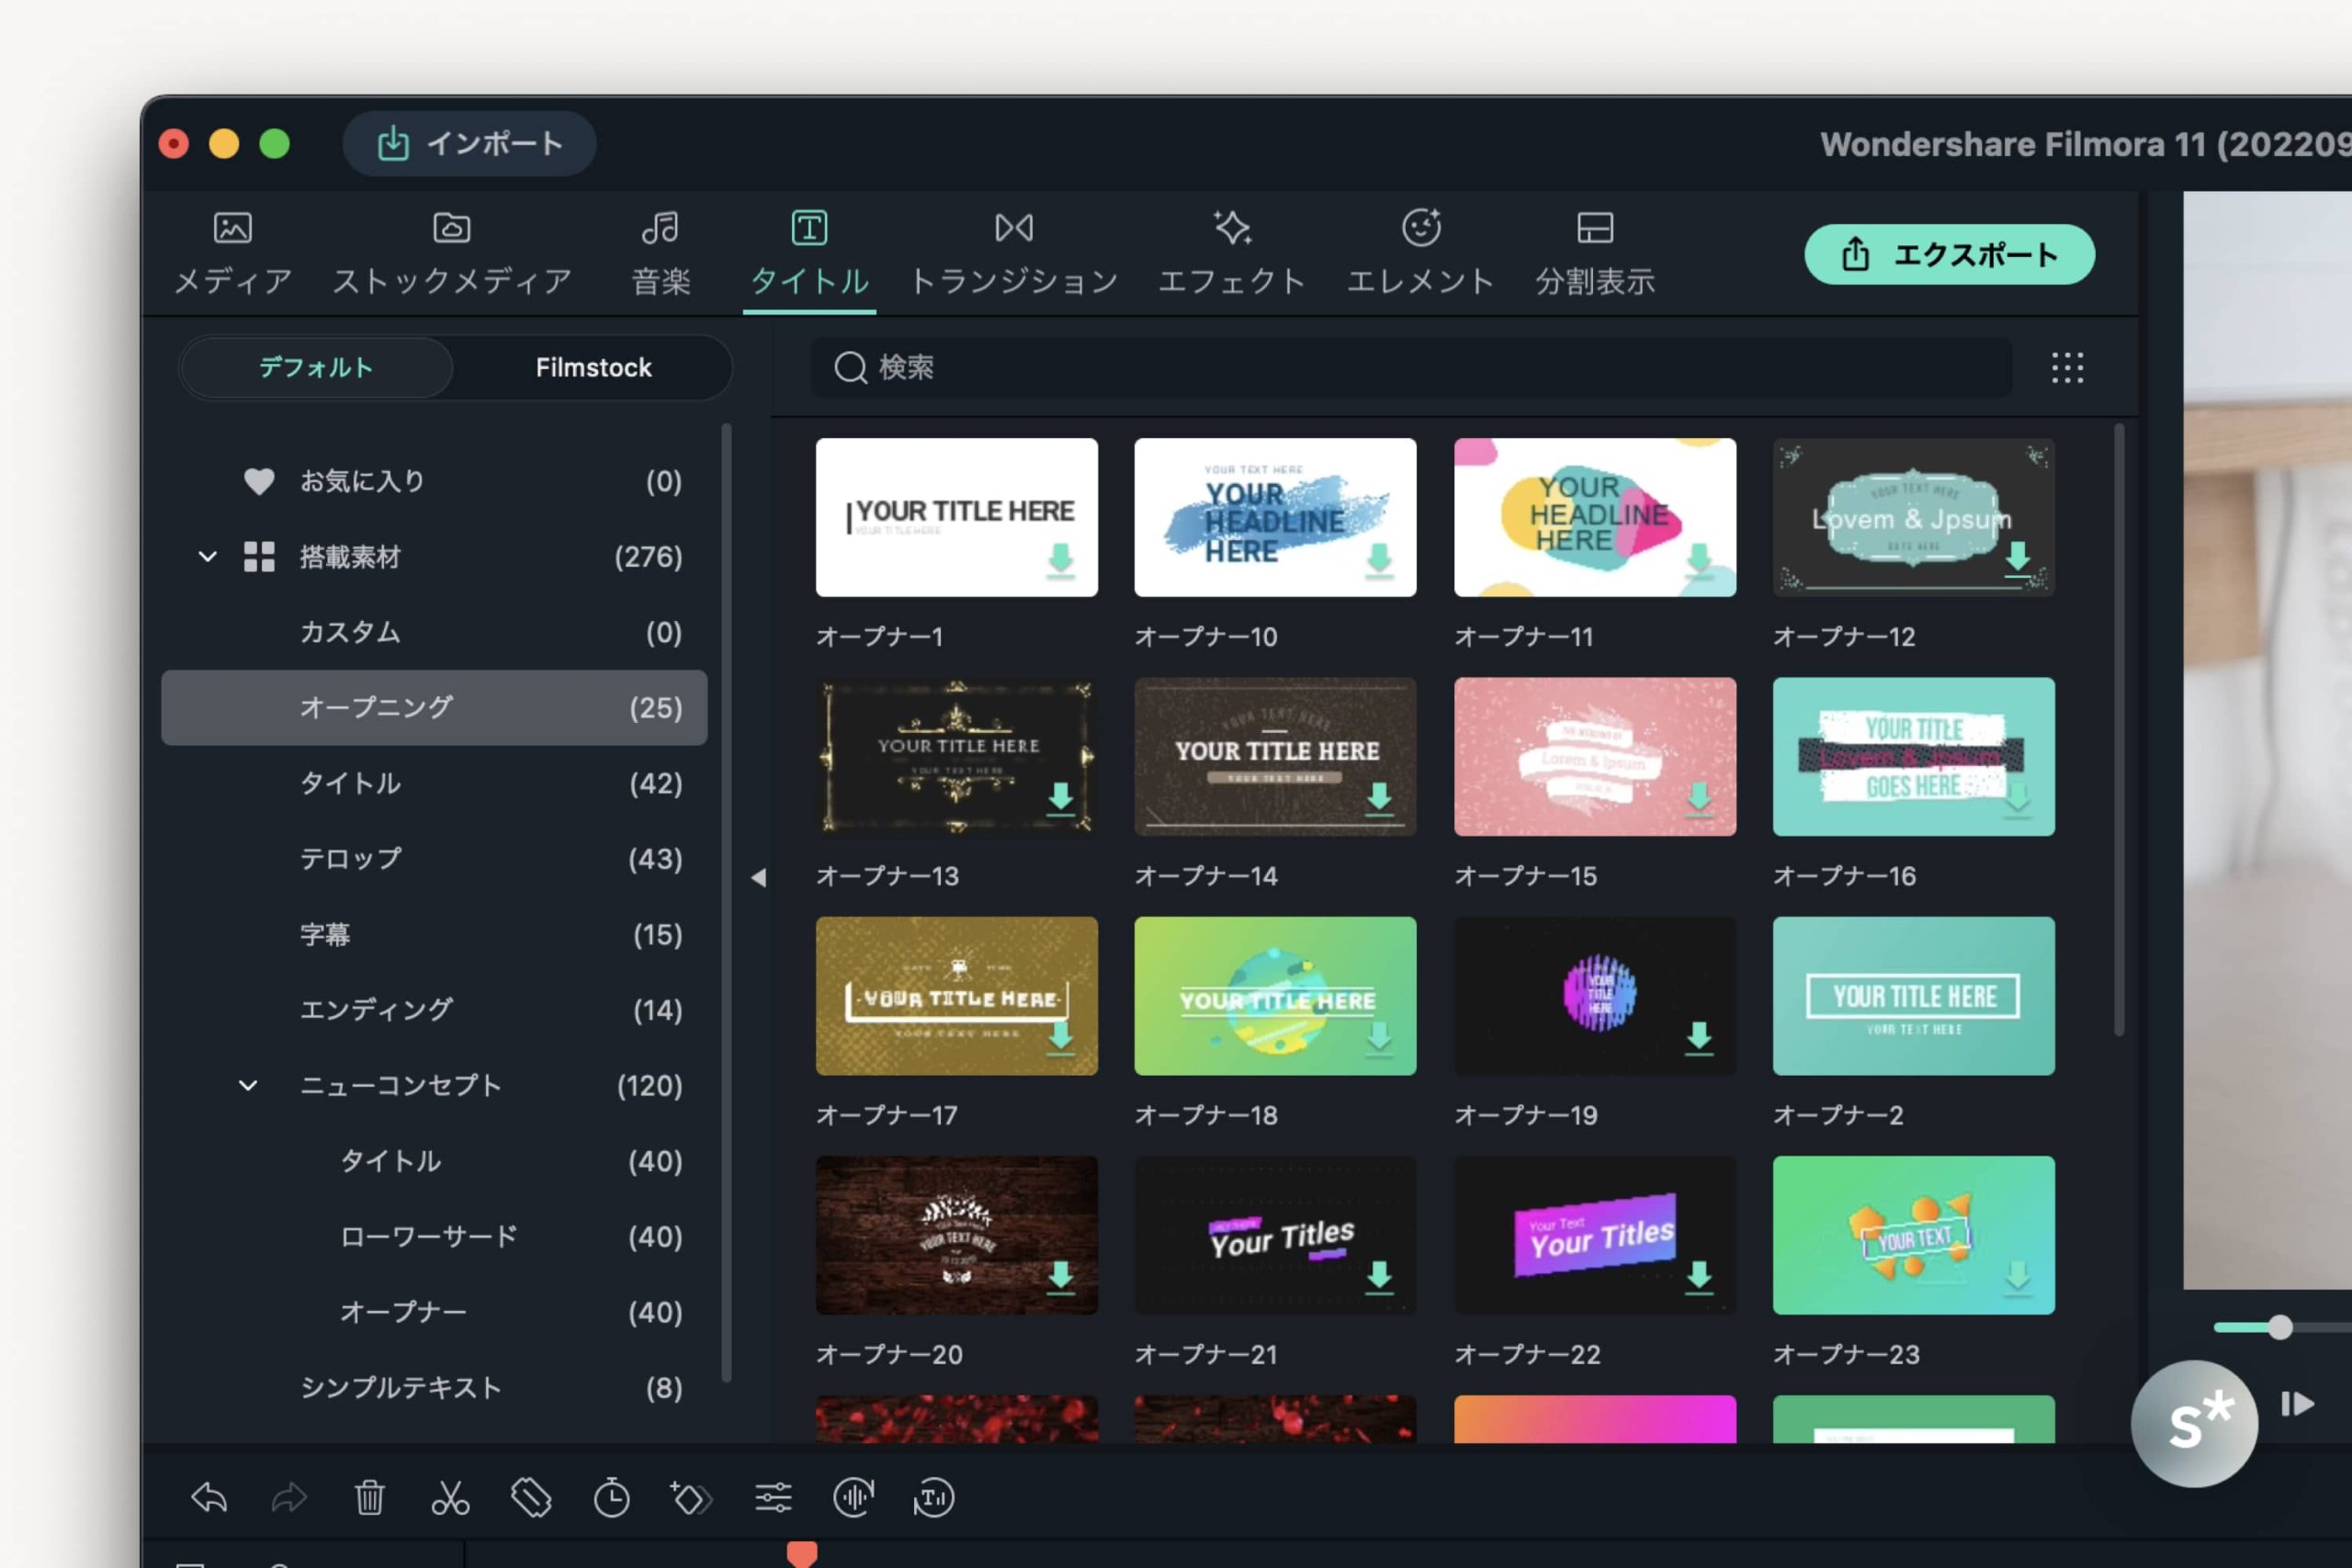Screen dimensions: 2352x1568
Task: Select the デフォルト toggle option
Action: pos(316,368)
